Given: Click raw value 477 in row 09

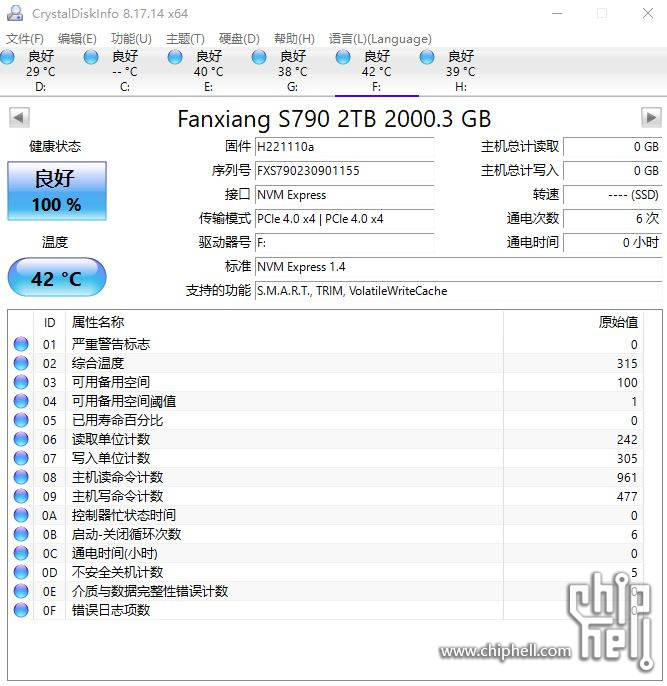Looking at the screenshot, I should (x=627, y=497).
